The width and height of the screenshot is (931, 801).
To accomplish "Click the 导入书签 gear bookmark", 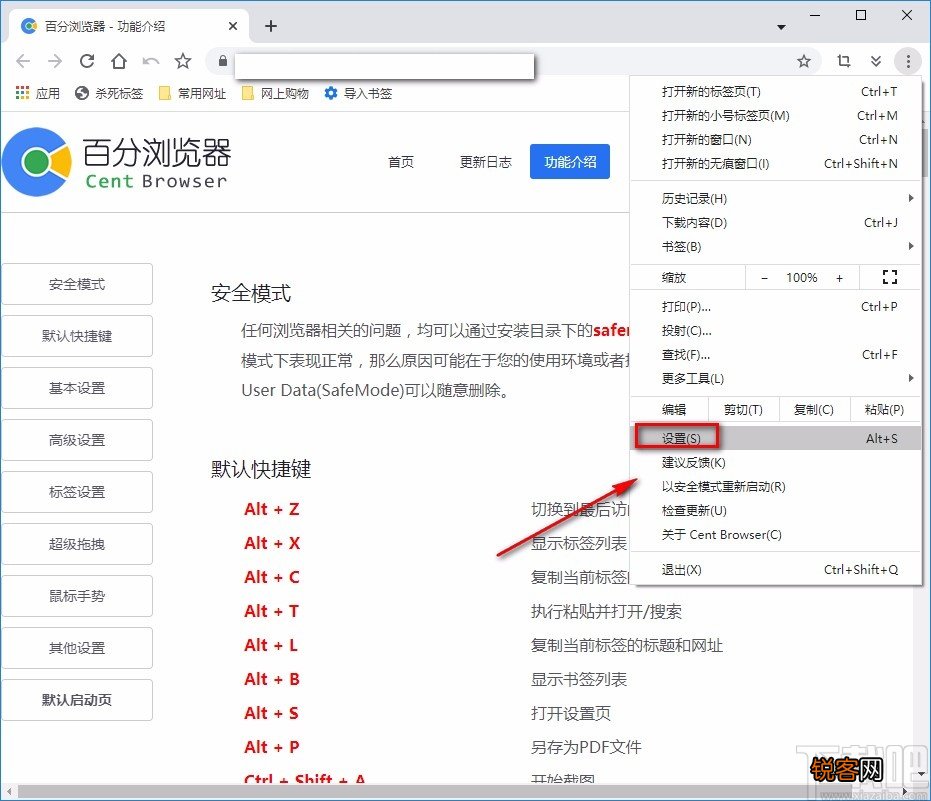I will pos(358,93).
